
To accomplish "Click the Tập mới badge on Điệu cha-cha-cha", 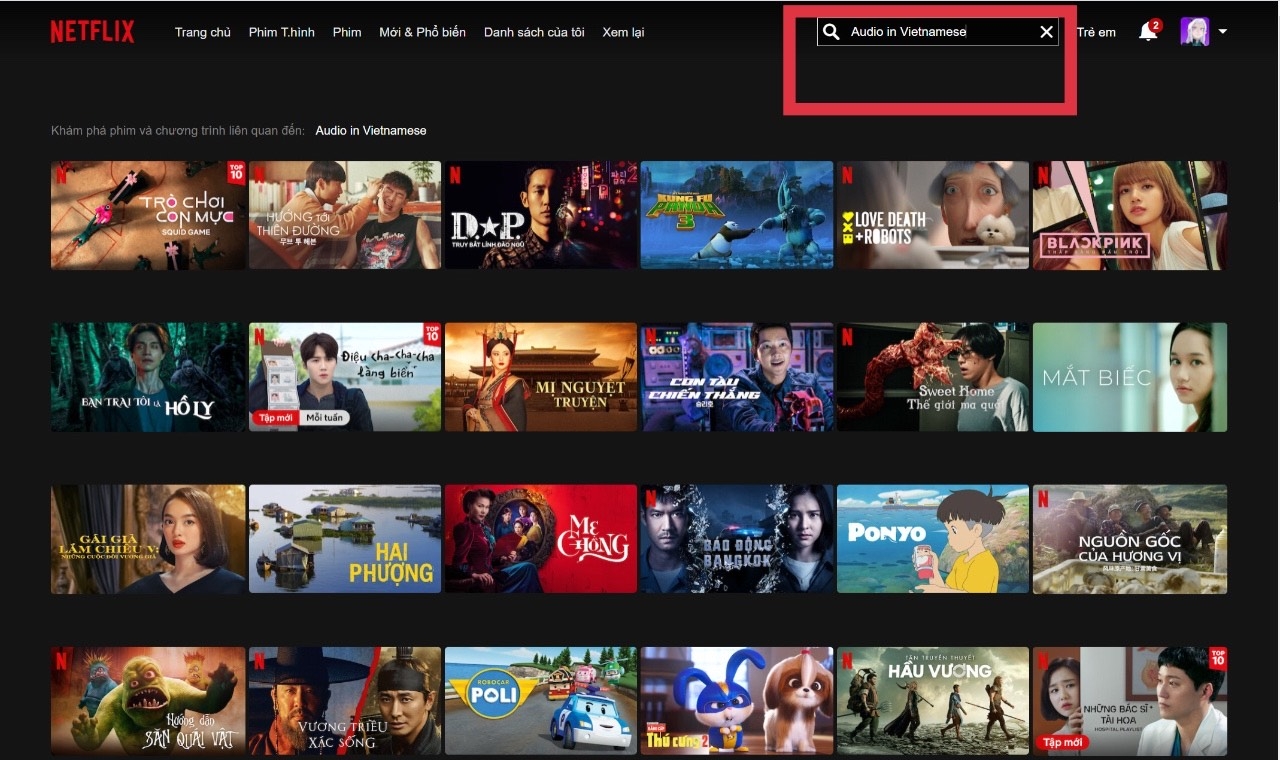I will [276, 417].
